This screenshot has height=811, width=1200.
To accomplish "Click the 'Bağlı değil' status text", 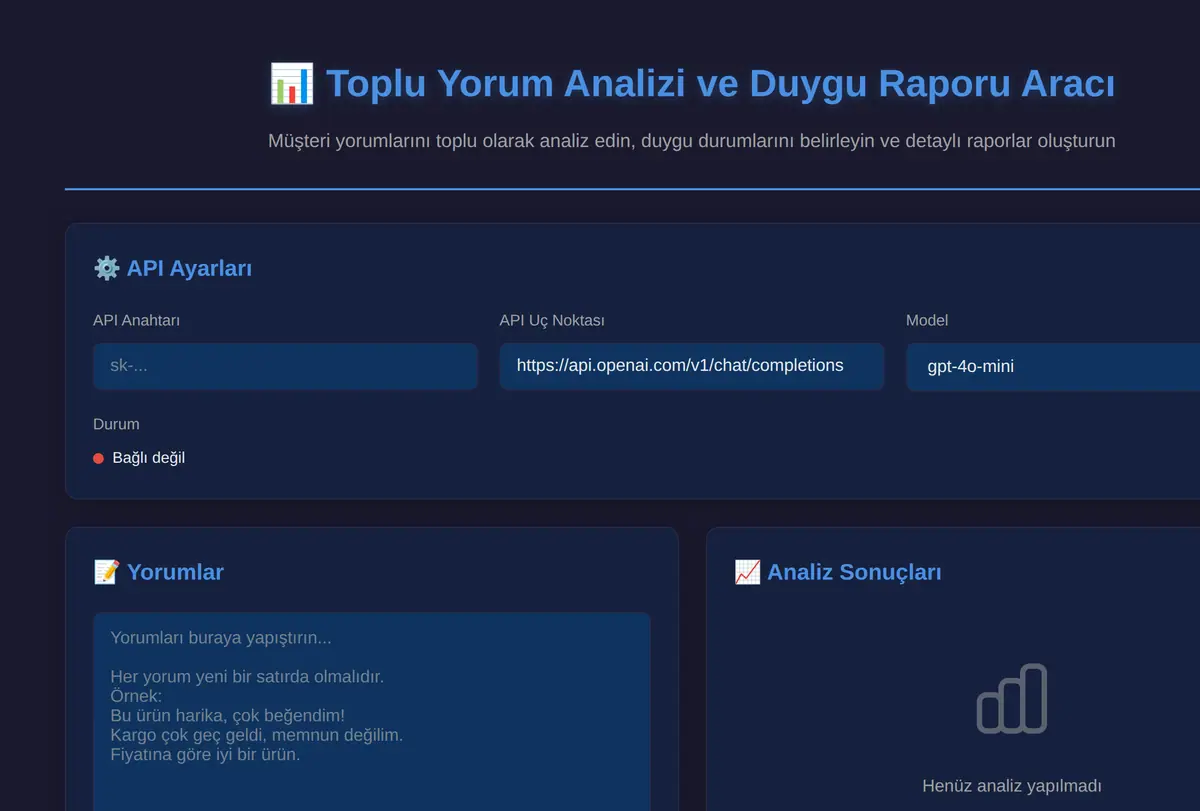I will [x=149, y=458].
